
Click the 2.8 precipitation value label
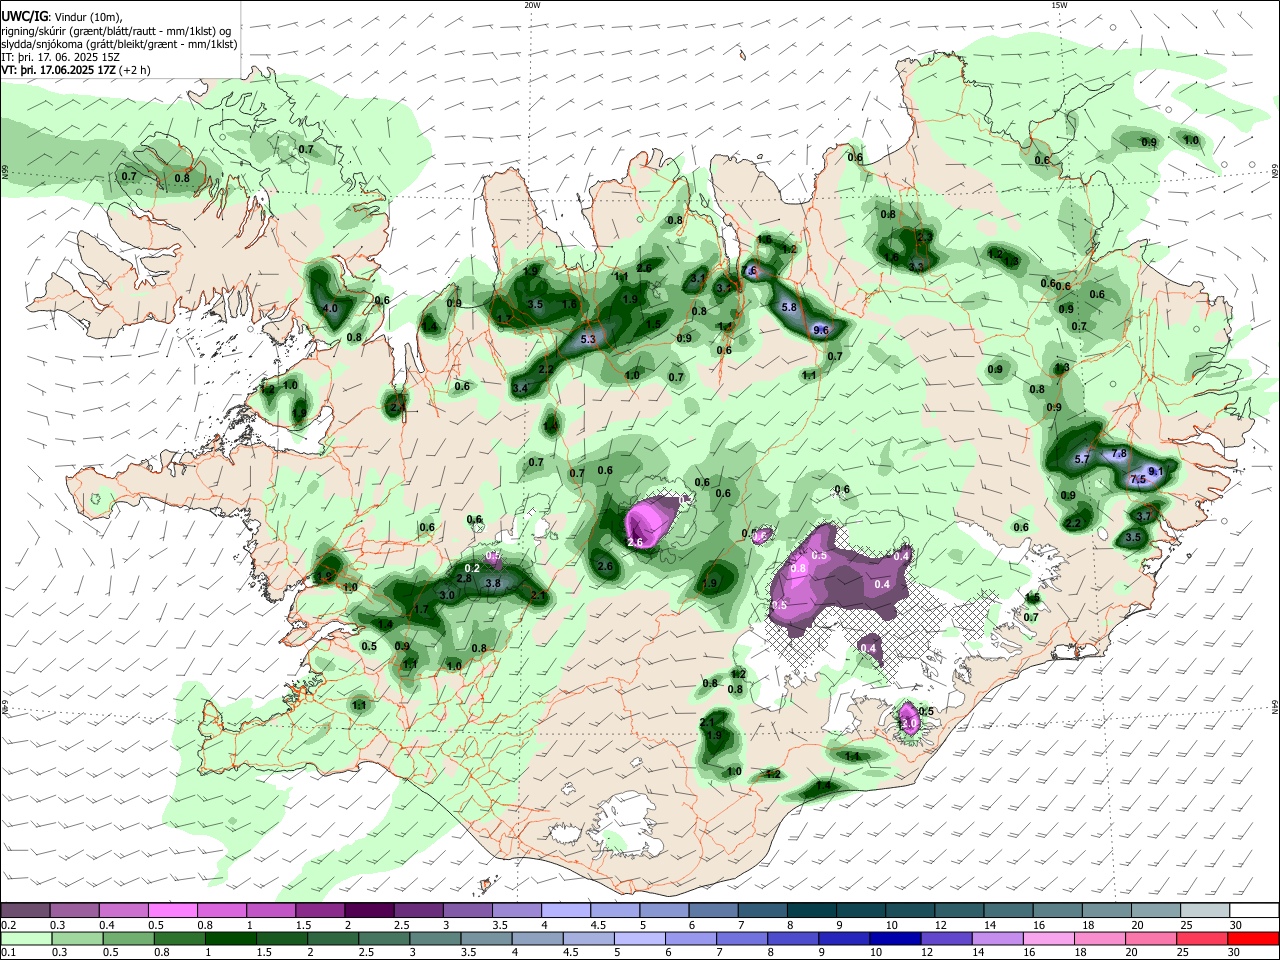coord(464,578)
